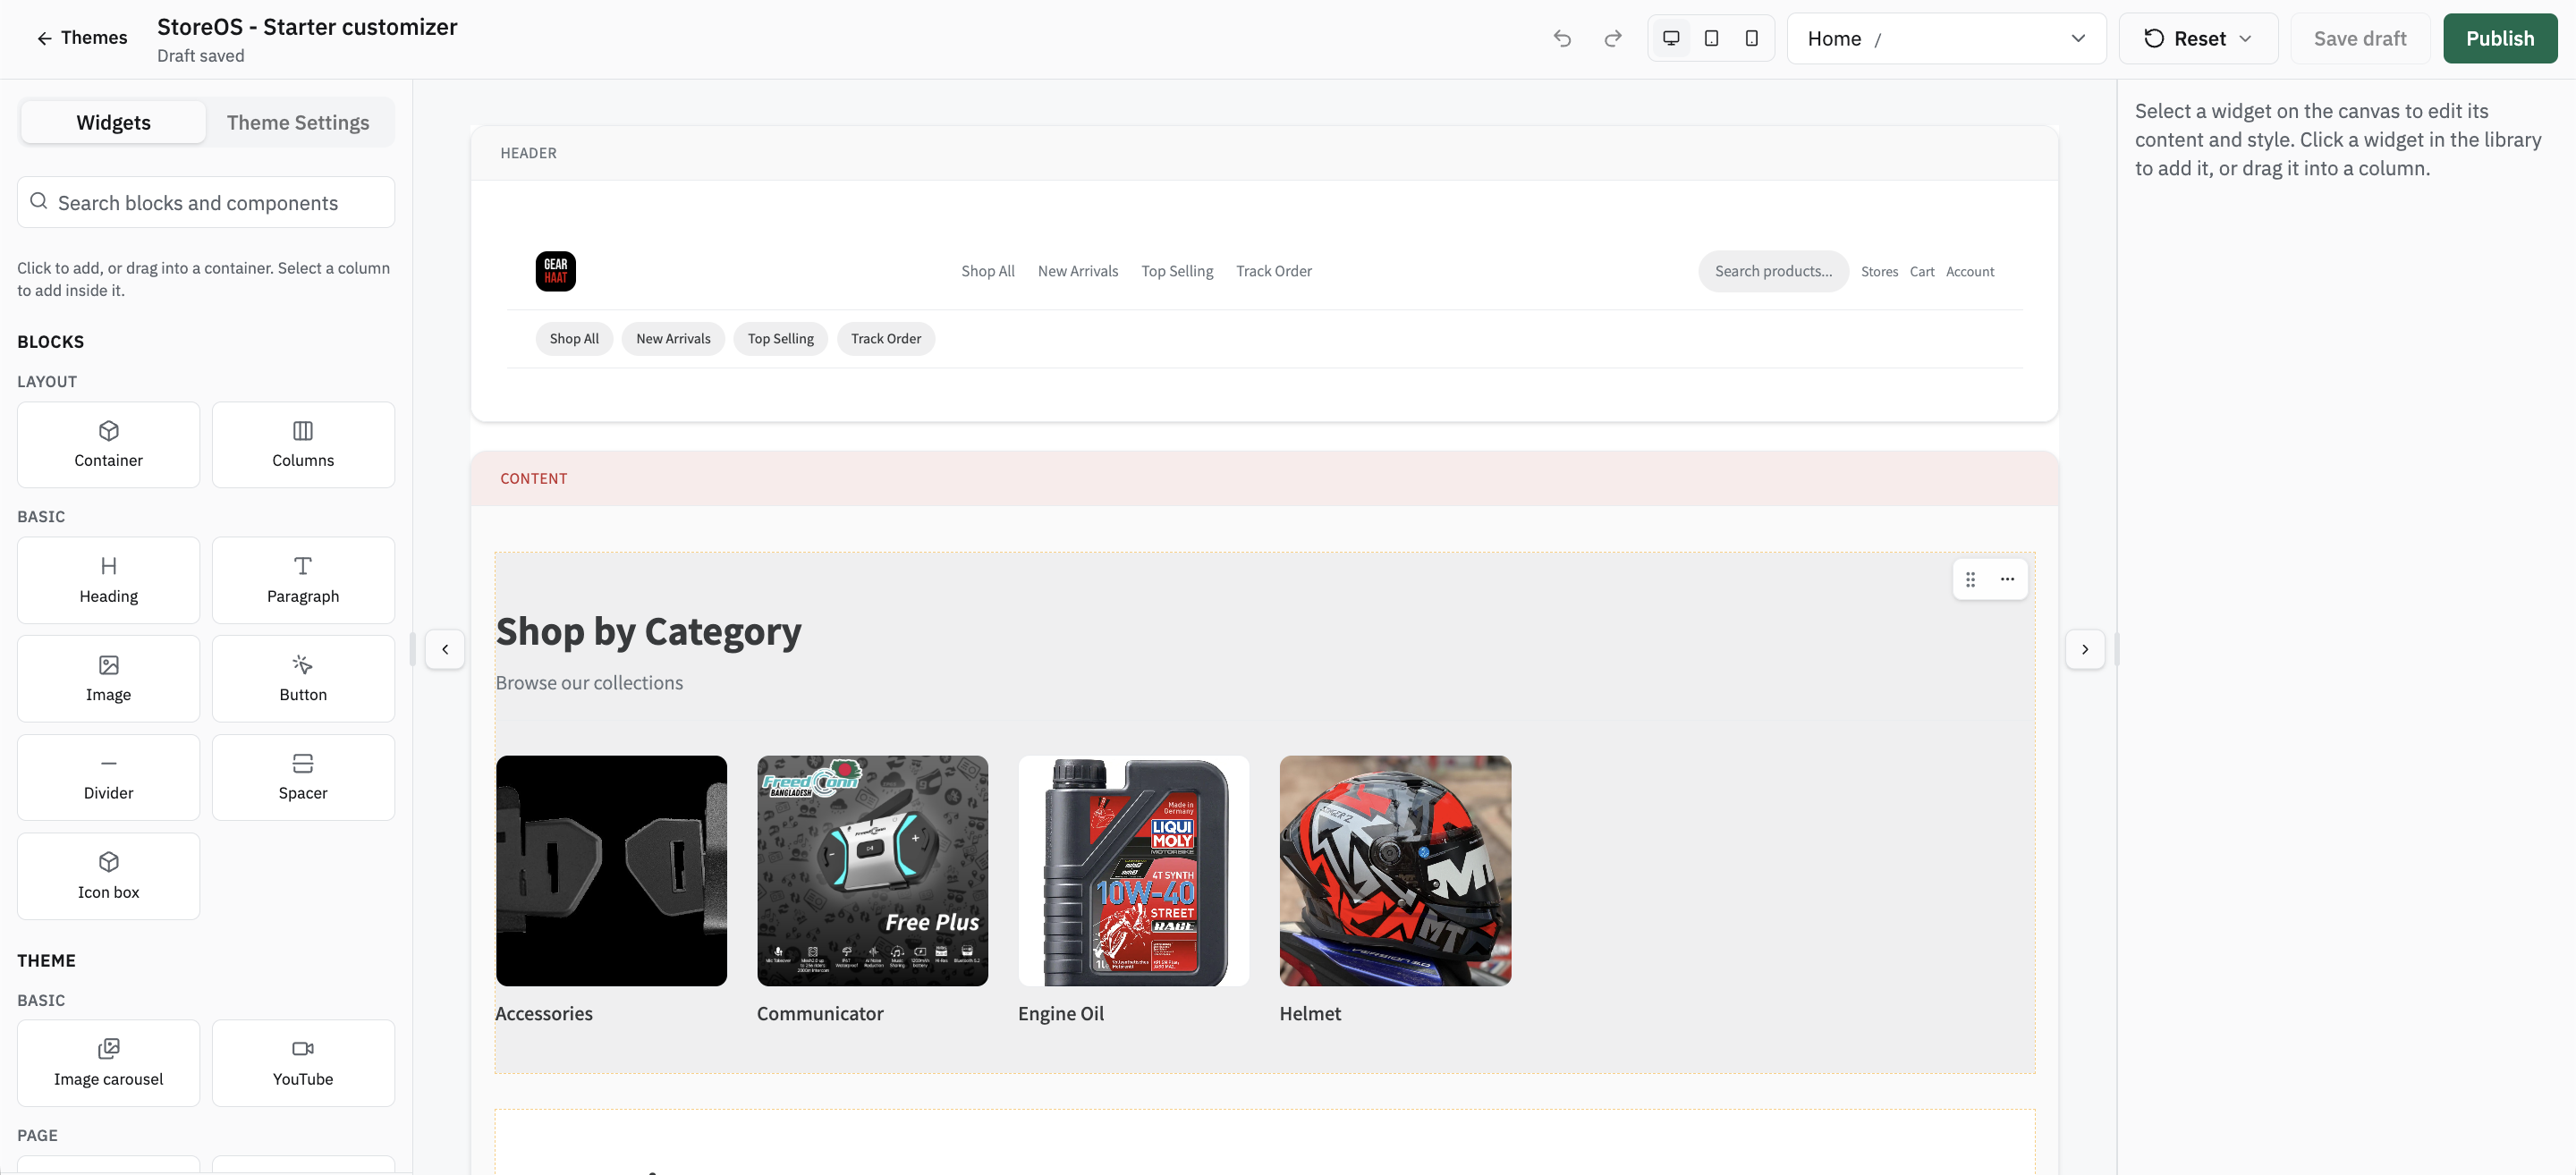Click the redo arrow icon
The image size is (2576, 1175).
point(1612,38)
